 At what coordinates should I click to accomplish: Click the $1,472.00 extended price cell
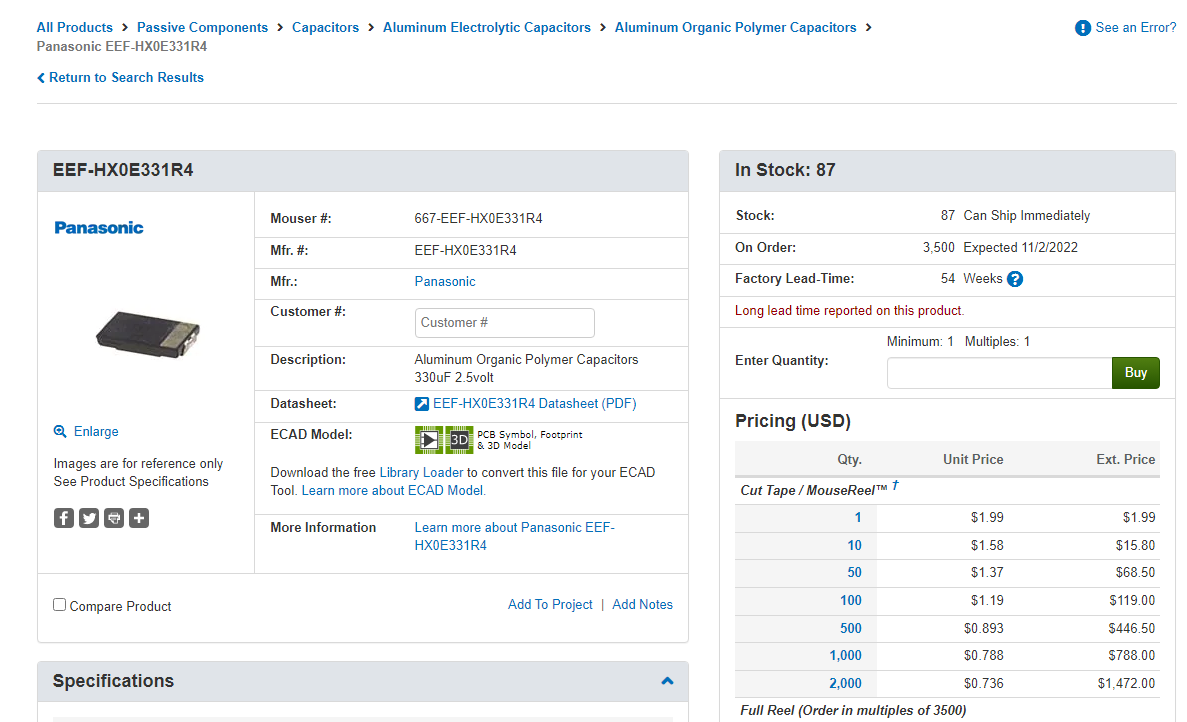click(x=1126, y=684)
